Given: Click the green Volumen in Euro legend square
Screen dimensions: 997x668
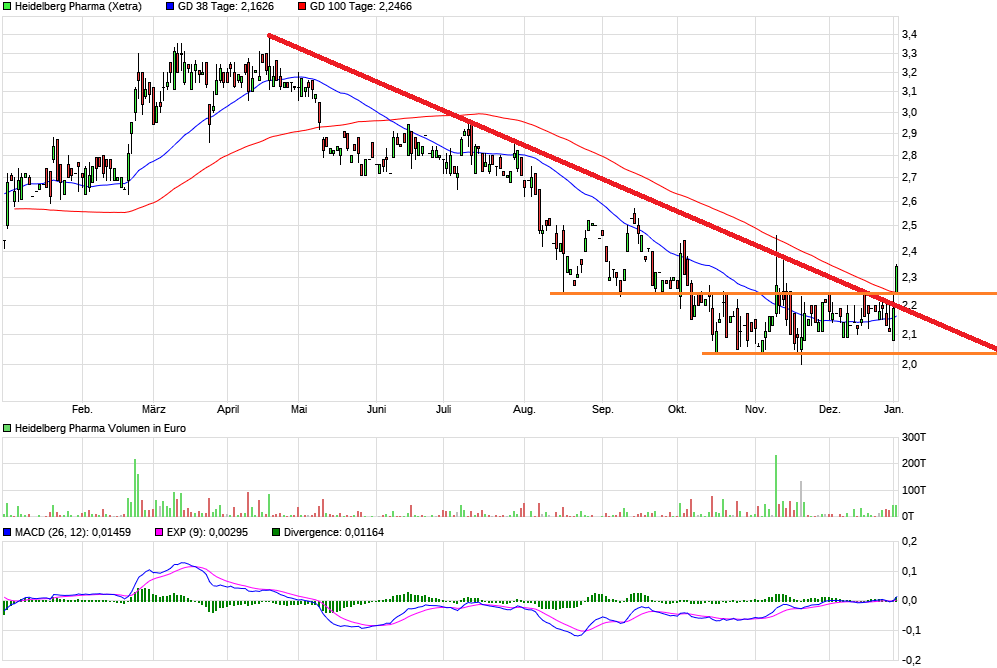Looking at the screenshot, I should coord(8,428).
